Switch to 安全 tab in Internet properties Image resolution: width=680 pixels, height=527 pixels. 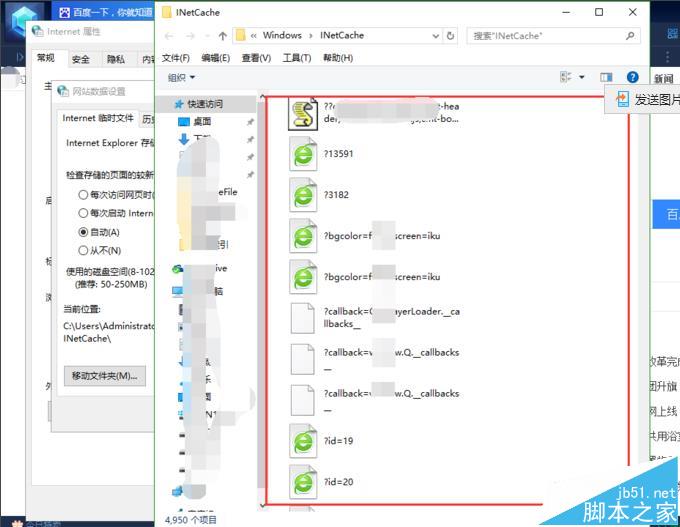pyautogui.click(x=81, y=59)
